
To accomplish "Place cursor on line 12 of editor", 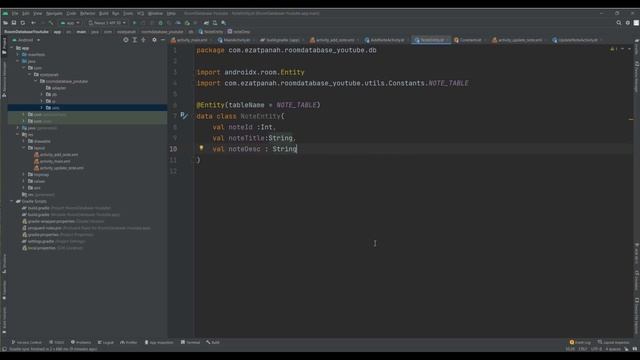I will 412,171.
